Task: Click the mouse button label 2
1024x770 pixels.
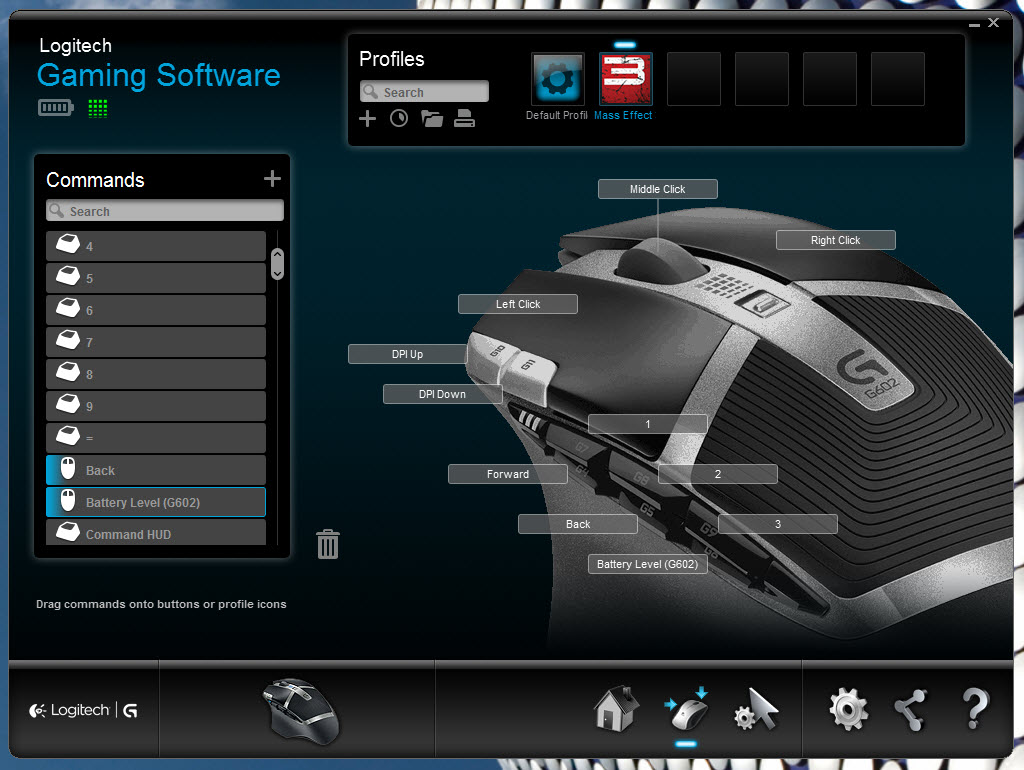Action: pyautogui.click(x=718, y=474)
